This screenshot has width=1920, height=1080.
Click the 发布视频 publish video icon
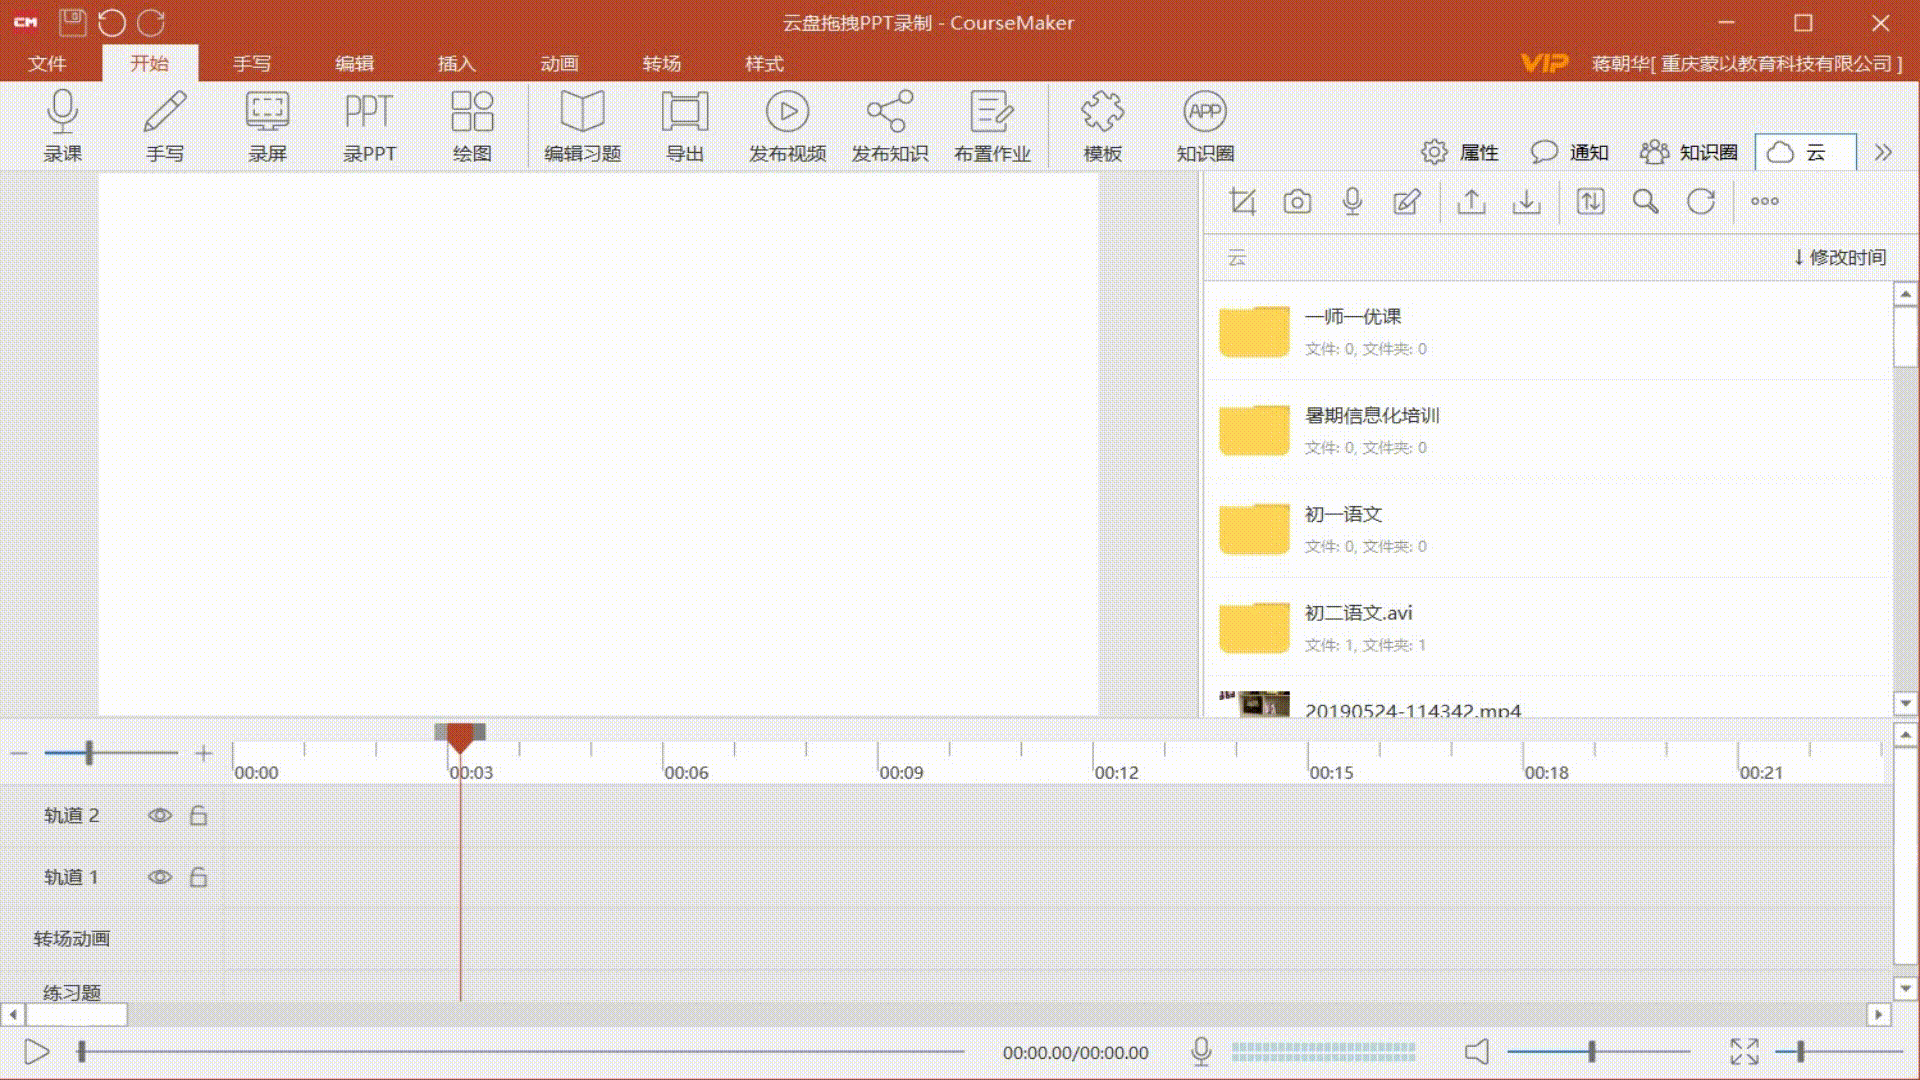[x=787, y=113]
